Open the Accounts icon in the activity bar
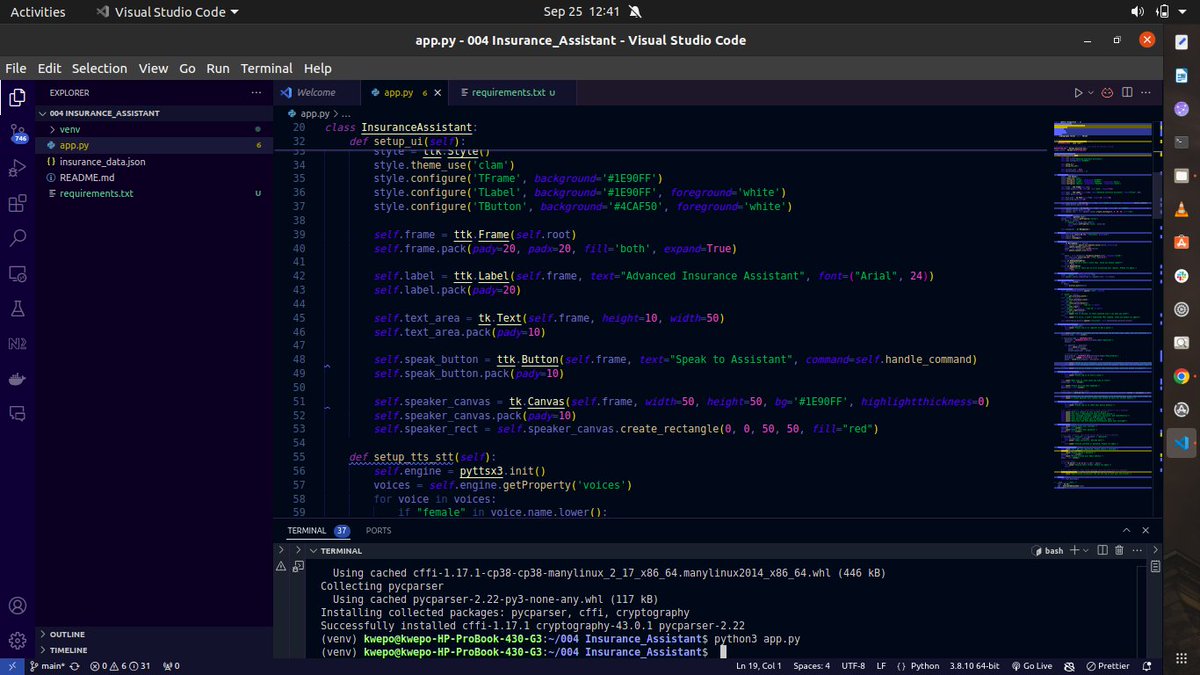The width and height of the screenshot is (1200, 675). click(17, 606)
